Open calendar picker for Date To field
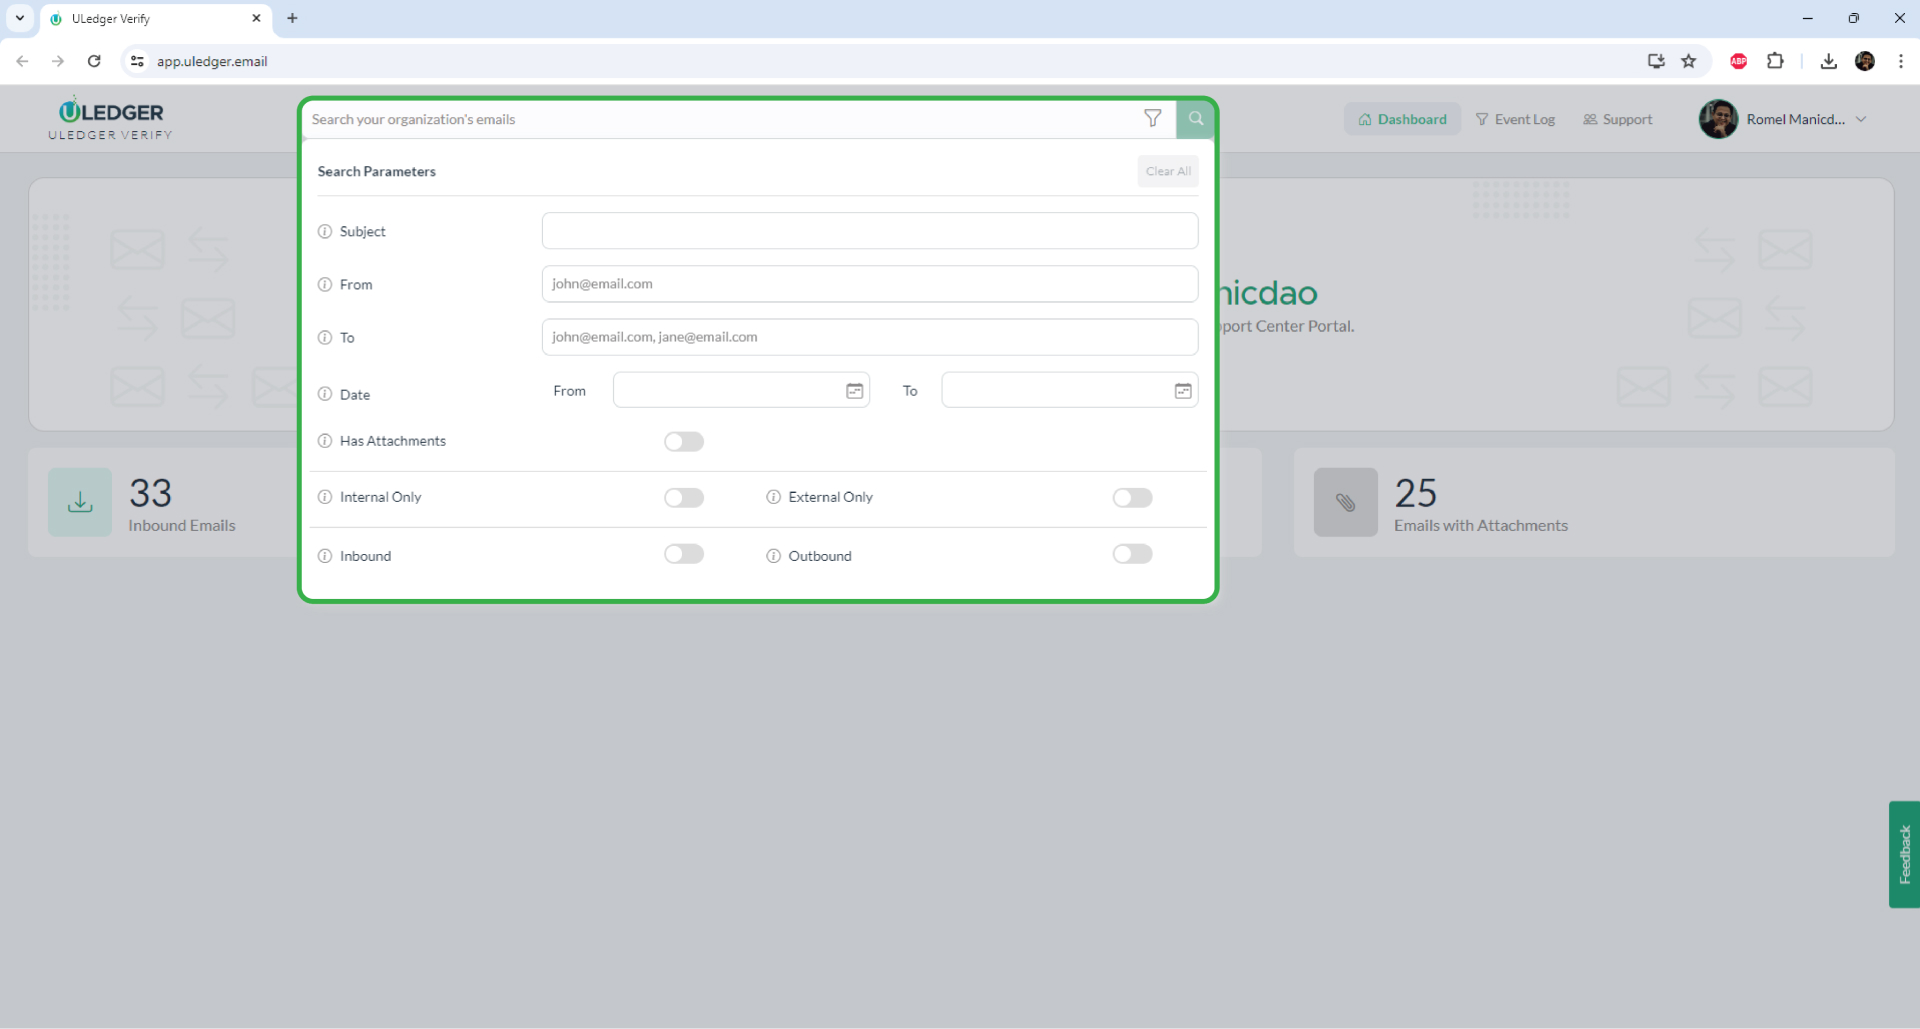The height and width of the screenshot is (1029, 1920). coord(1183,391)
